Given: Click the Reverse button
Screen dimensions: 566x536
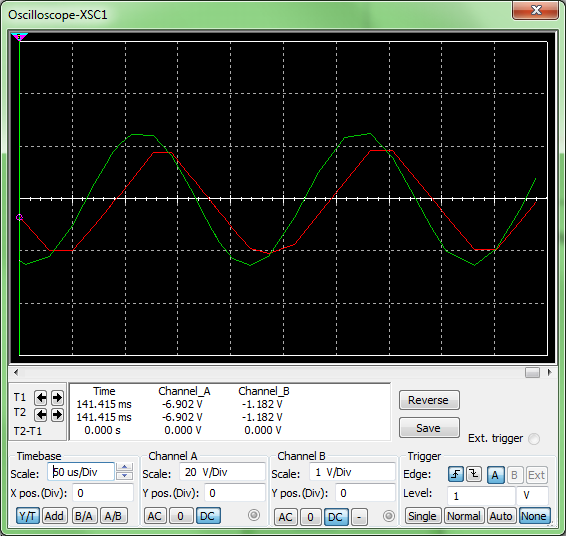Looking at the screenshot, I should click(429, 400).
